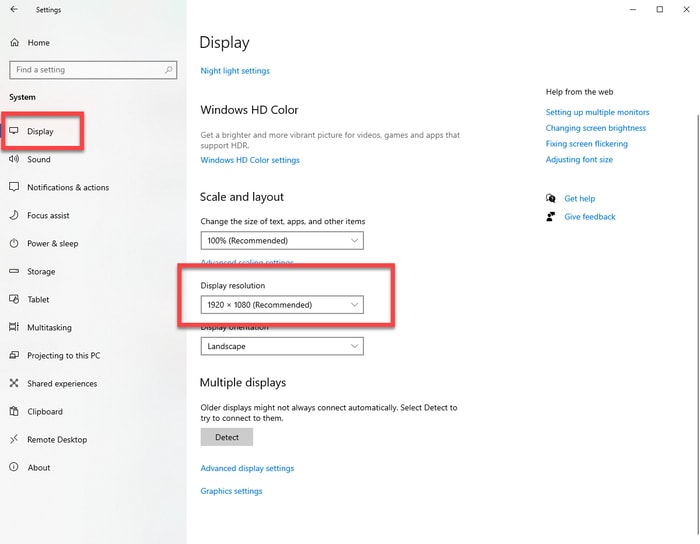Viewport: 700px width, 544px height.
Task: Click the search magnifier icon
Action: click(x=170, y=70)
